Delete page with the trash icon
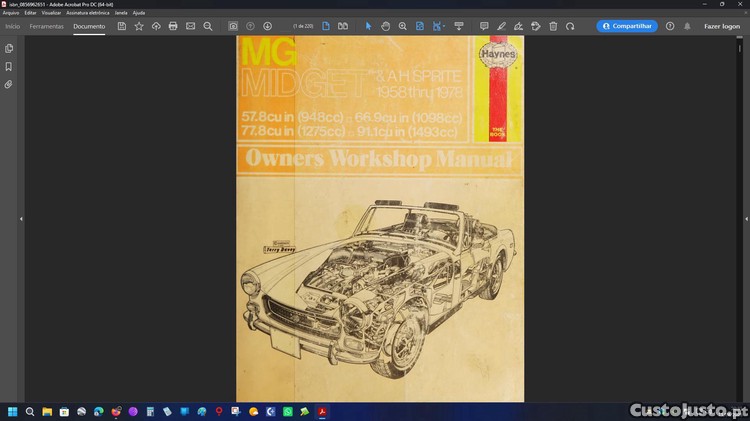This screenshot has width=750, height=421. pos(553,26)
